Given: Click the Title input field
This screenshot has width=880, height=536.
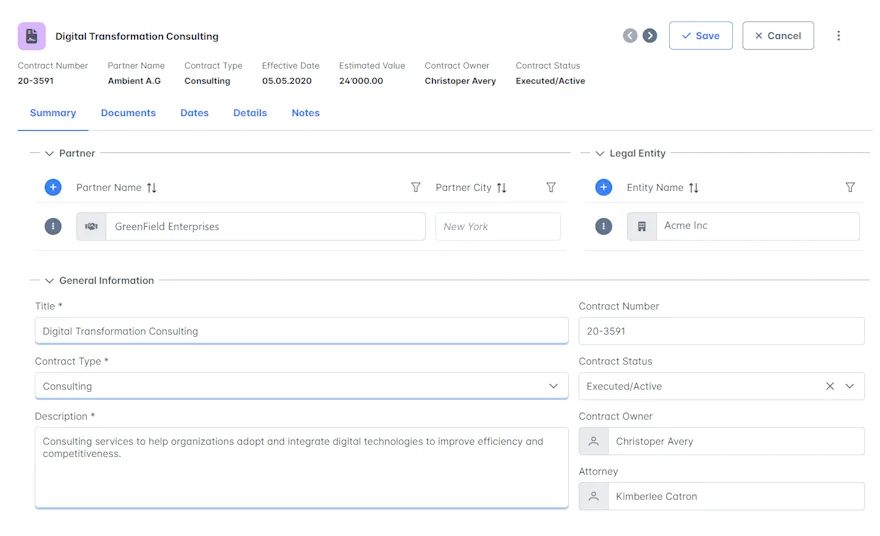Looking at the screenshot, I should coord(301,331).
